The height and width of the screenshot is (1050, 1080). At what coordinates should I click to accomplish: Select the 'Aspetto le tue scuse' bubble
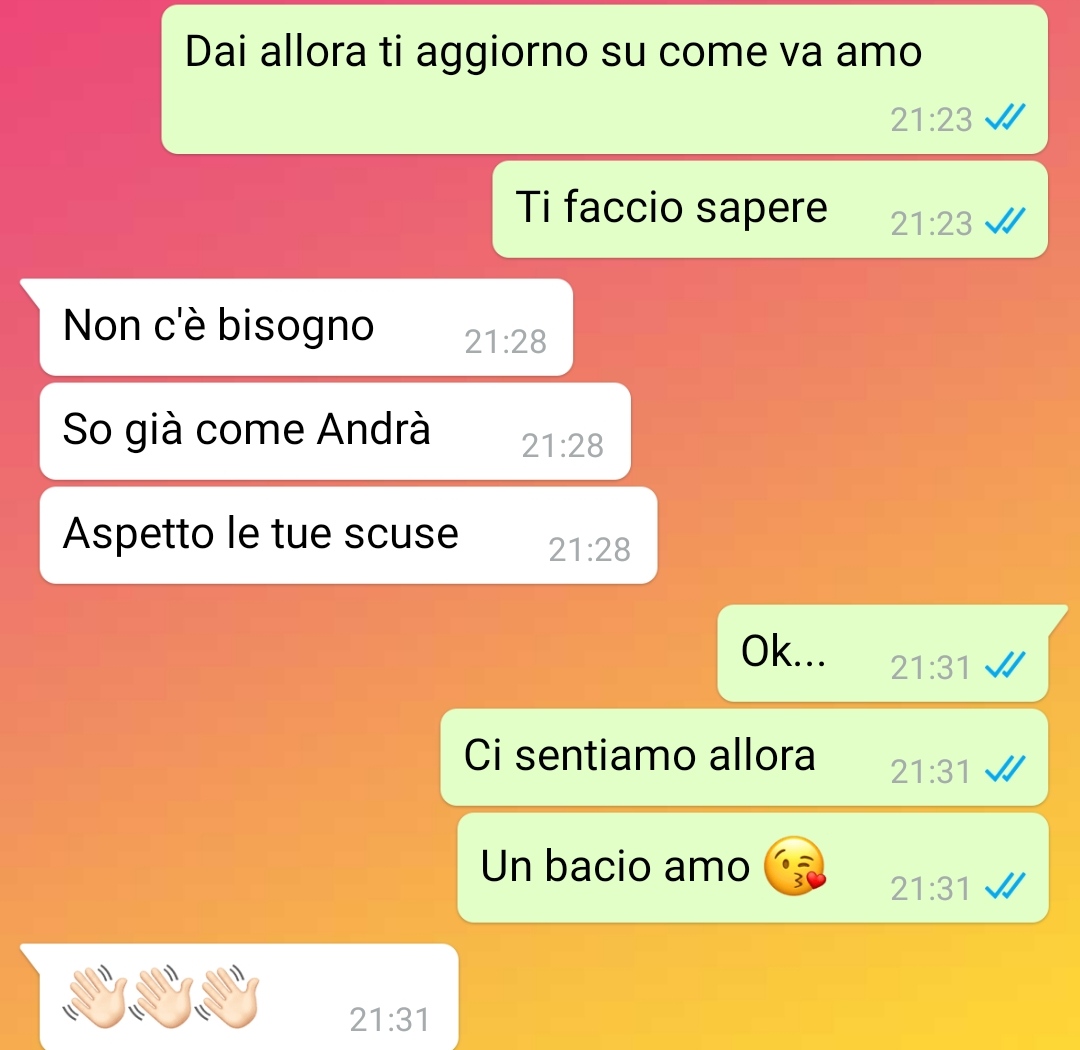click(348, 535)
